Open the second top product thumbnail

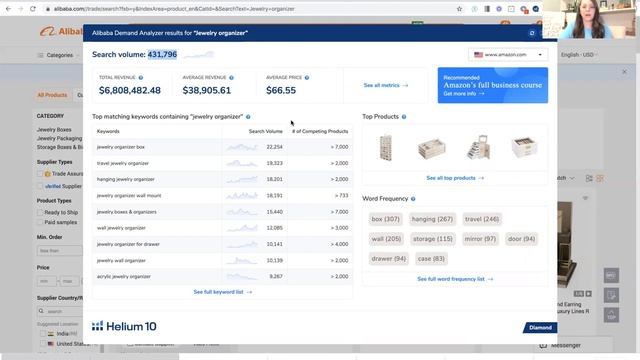(432, 148)
